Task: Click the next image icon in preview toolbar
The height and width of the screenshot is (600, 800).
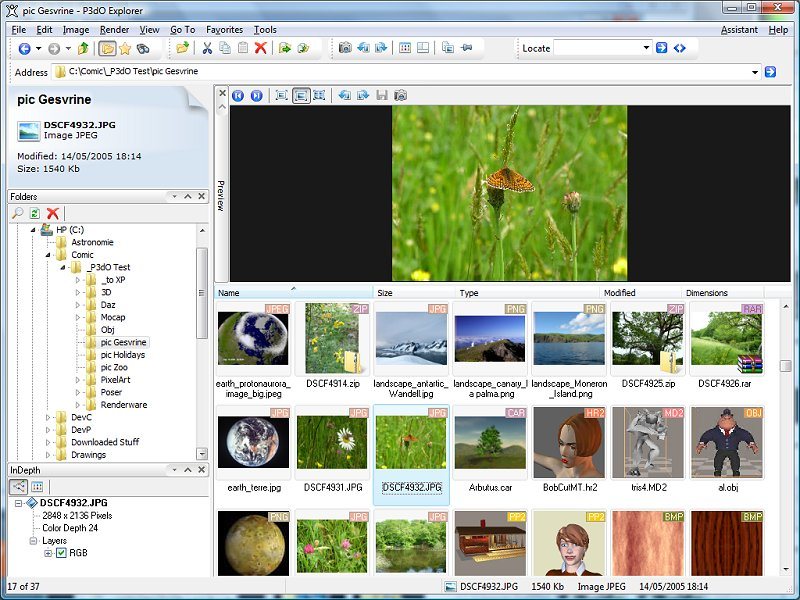Action: 256,95
